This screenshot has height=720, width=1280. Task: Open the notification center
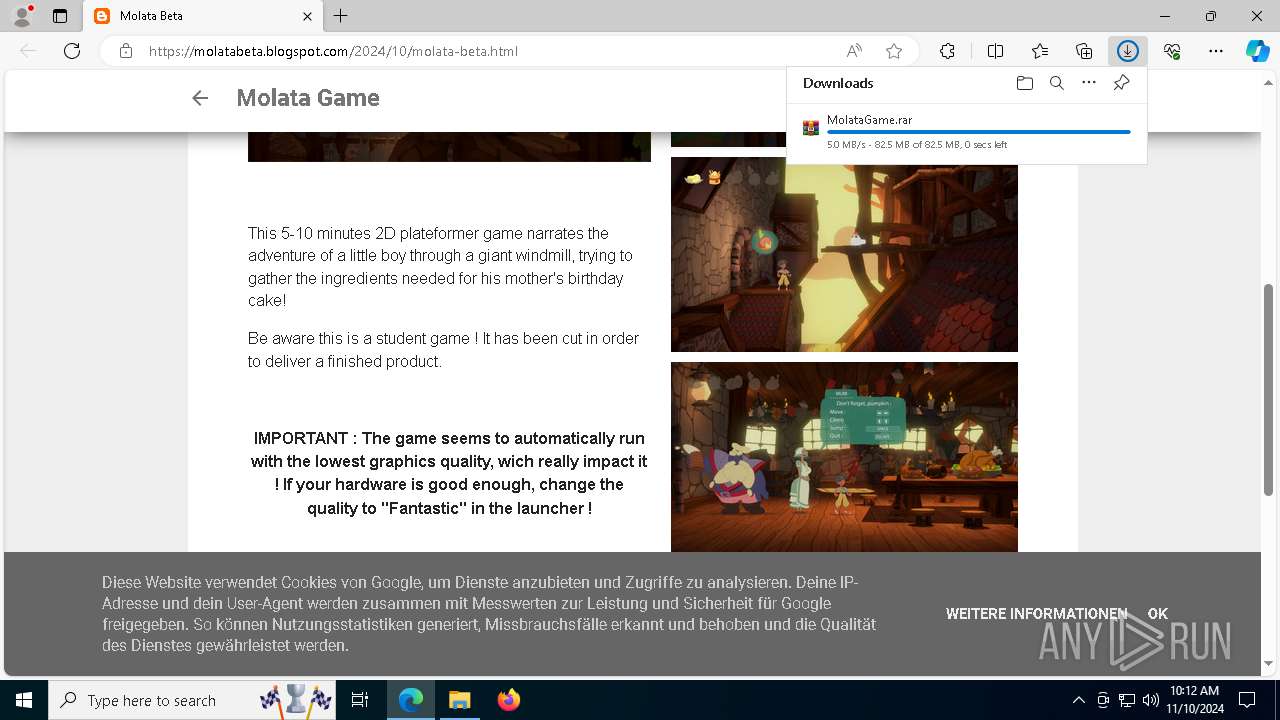pyautogui.click(x=1247, y=700)
